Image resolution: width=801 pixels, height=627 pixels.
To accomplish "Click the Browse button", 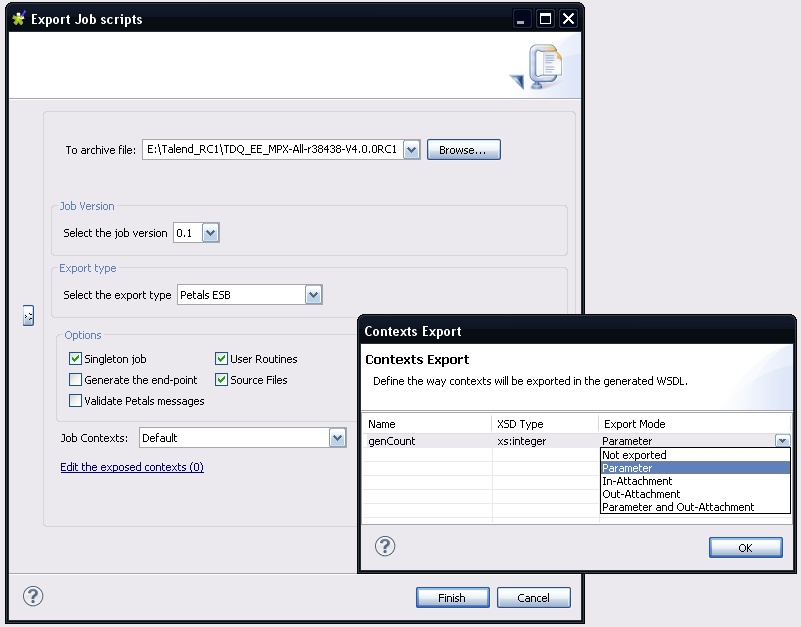I will (463, 150).
